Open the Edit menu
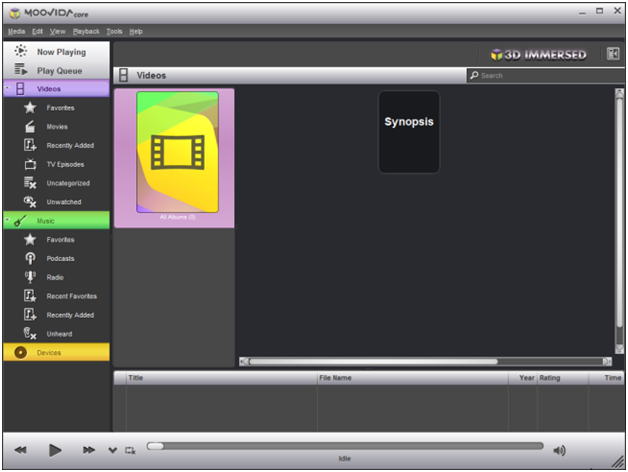The image size is (628, 472). [x=38, y=31]
